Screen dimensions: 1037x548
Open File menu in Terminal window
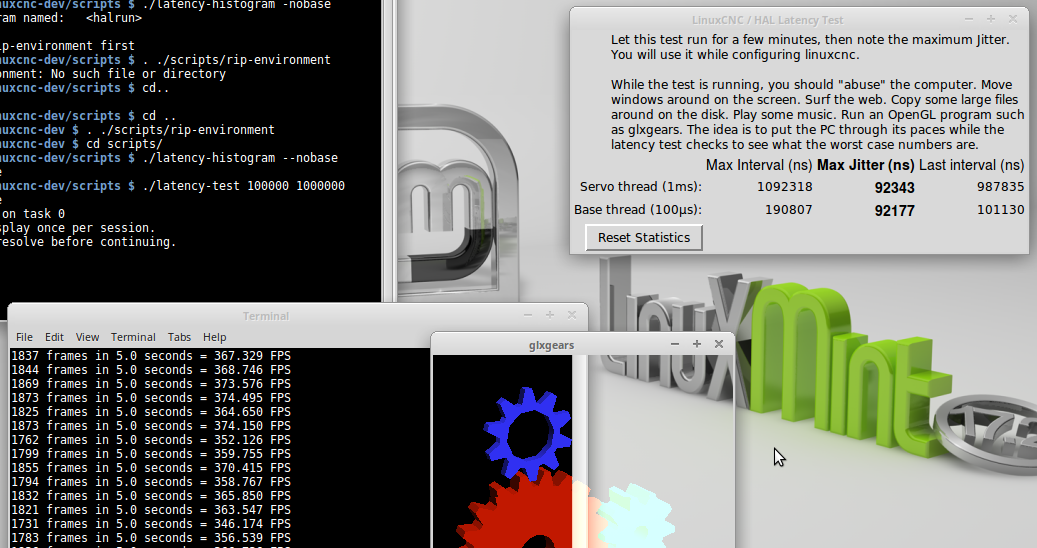(x=24, y=337)
